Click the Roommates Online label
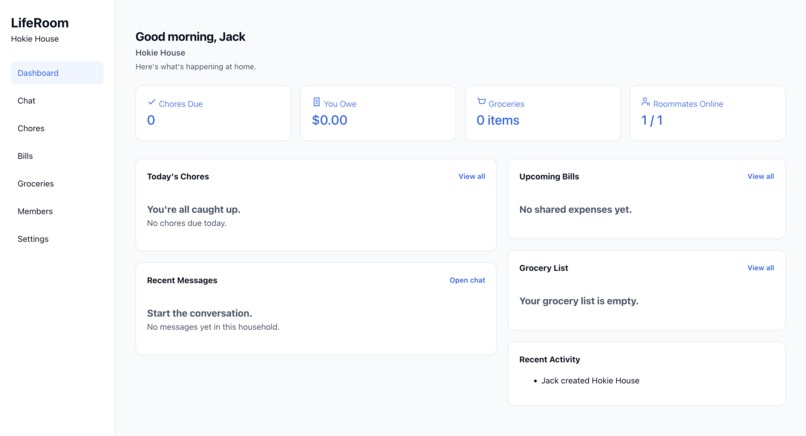The width and height of the screenshot is (806, 436). pos(688,104)
